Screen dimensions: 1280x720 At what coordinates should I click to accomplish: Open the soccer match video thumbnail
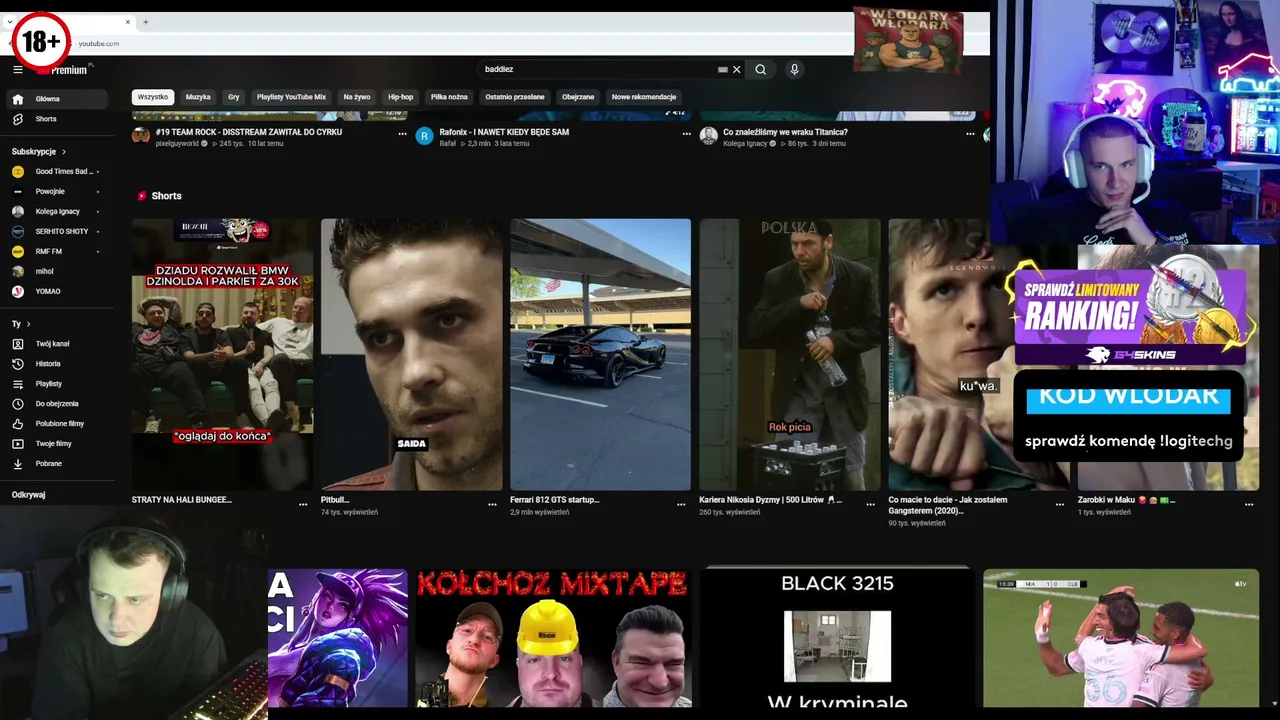1121,638
